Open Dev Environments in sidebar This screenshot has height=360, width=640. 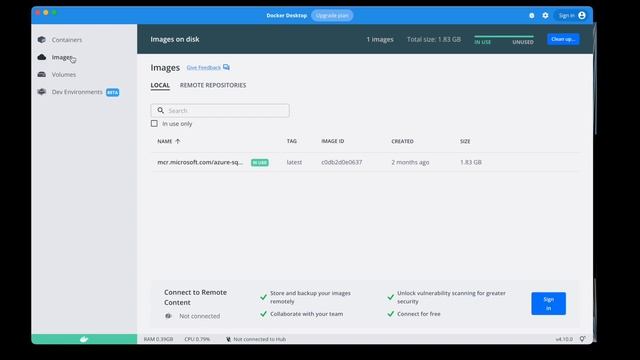[x=77, y=92]
